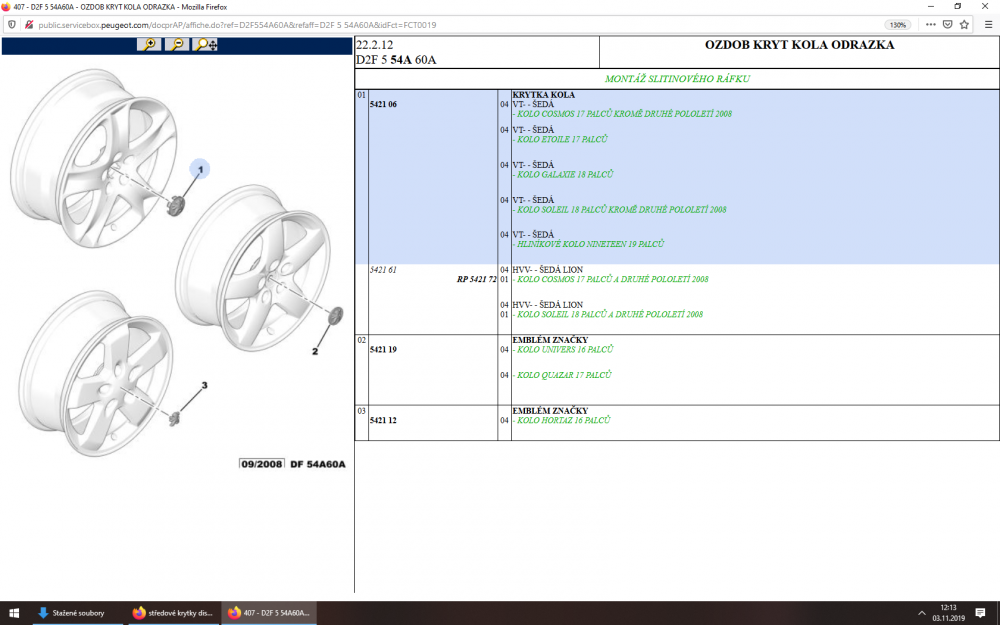
Task: Click part number 5421 61
Action: 383,270
